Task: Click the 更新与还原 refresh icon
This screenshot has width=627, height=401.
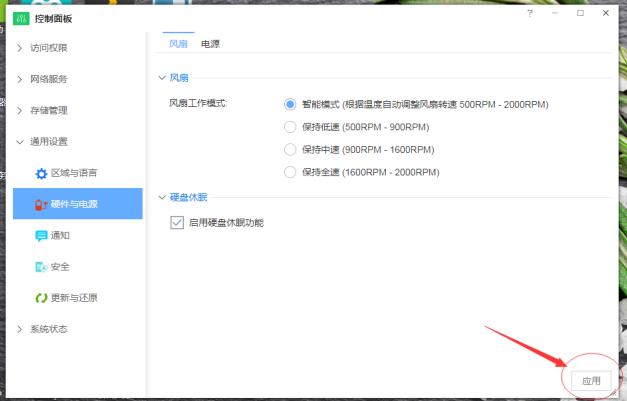Action: tap(41, 298)
